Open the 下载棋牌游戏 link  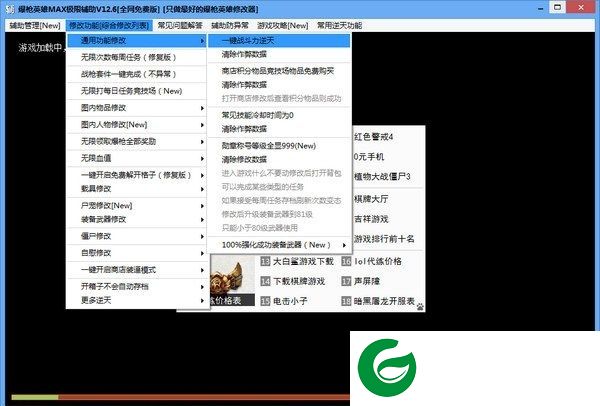click(x=299, y=281)
